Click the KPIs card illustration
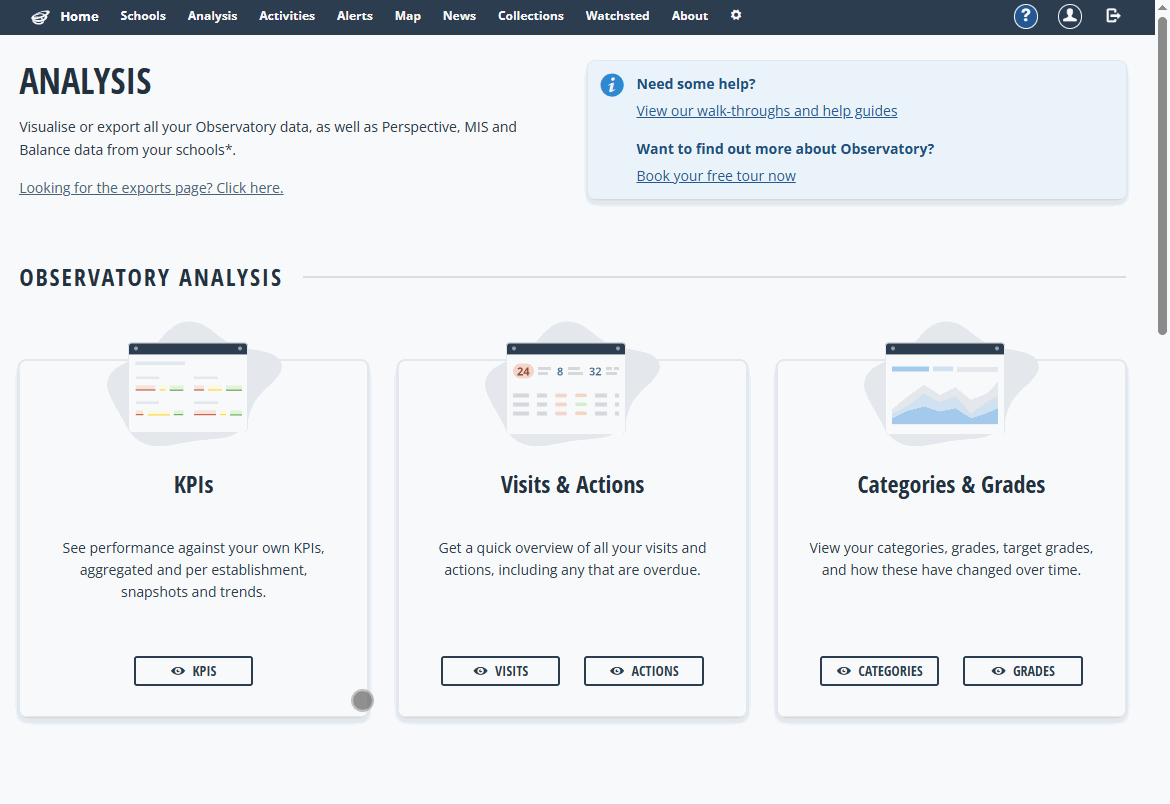The width and height of the screenshot is (1170, 804). point(188,387)
